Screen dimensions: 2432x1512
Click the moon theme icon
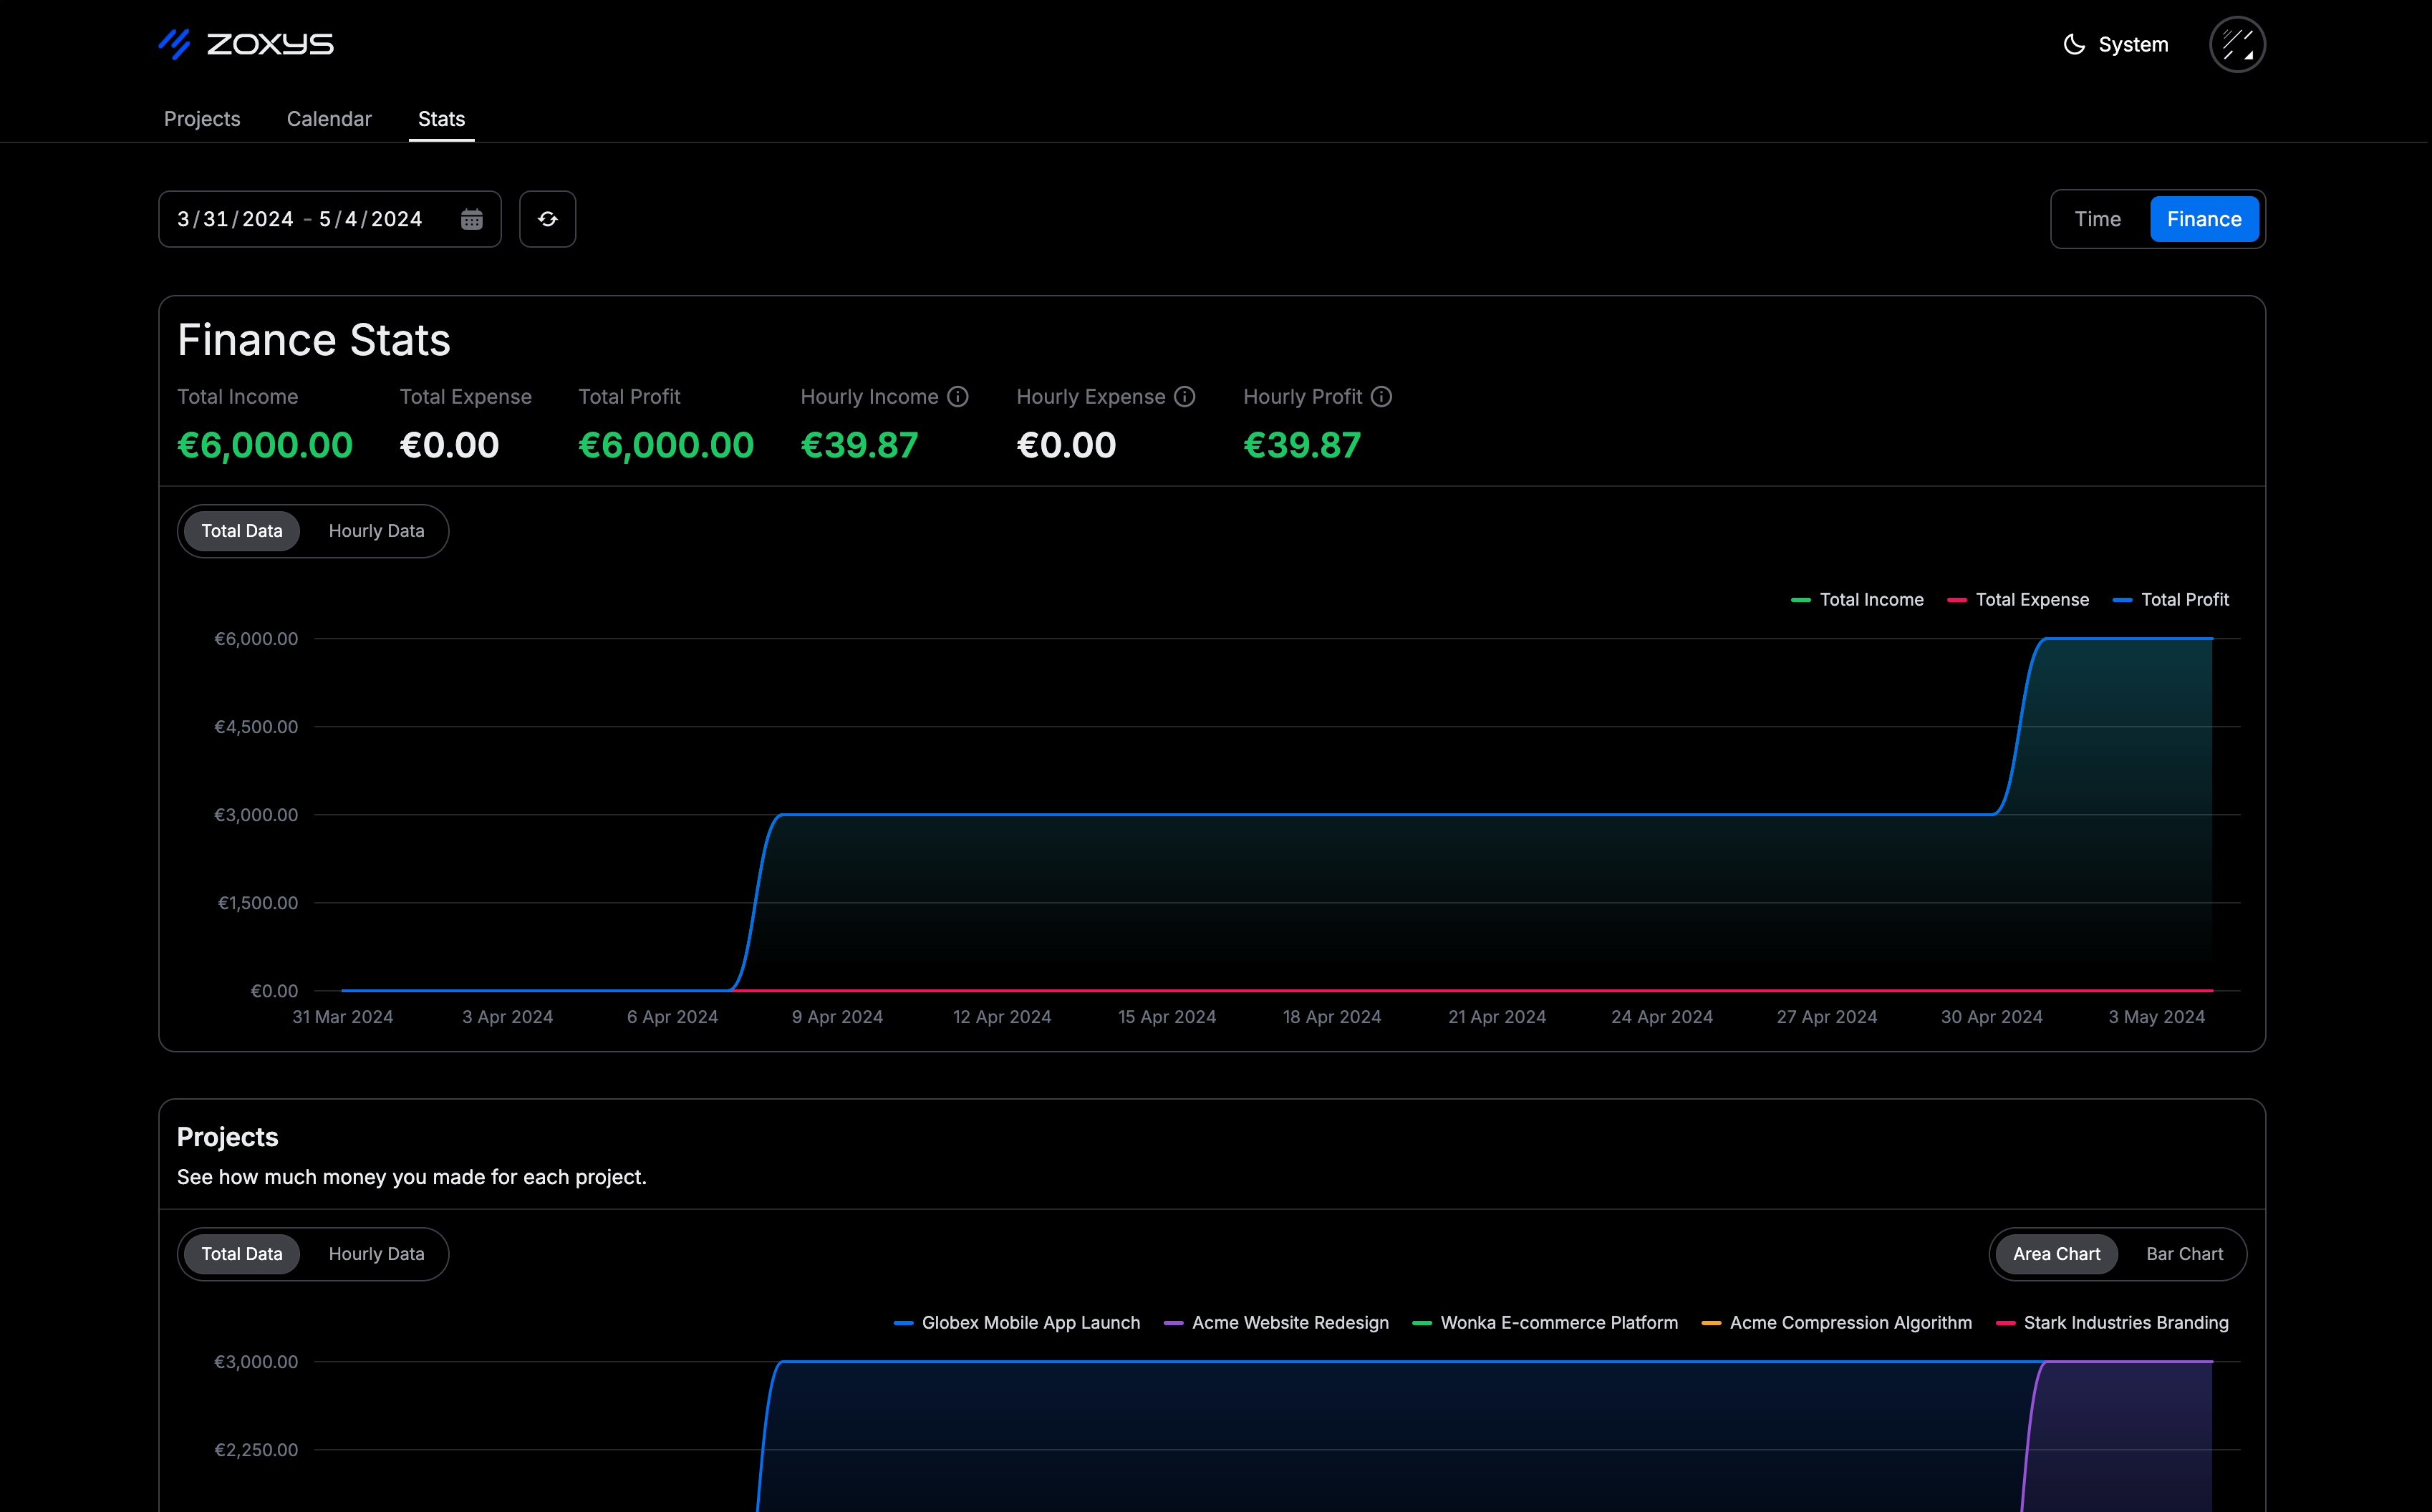point(2074,44)
